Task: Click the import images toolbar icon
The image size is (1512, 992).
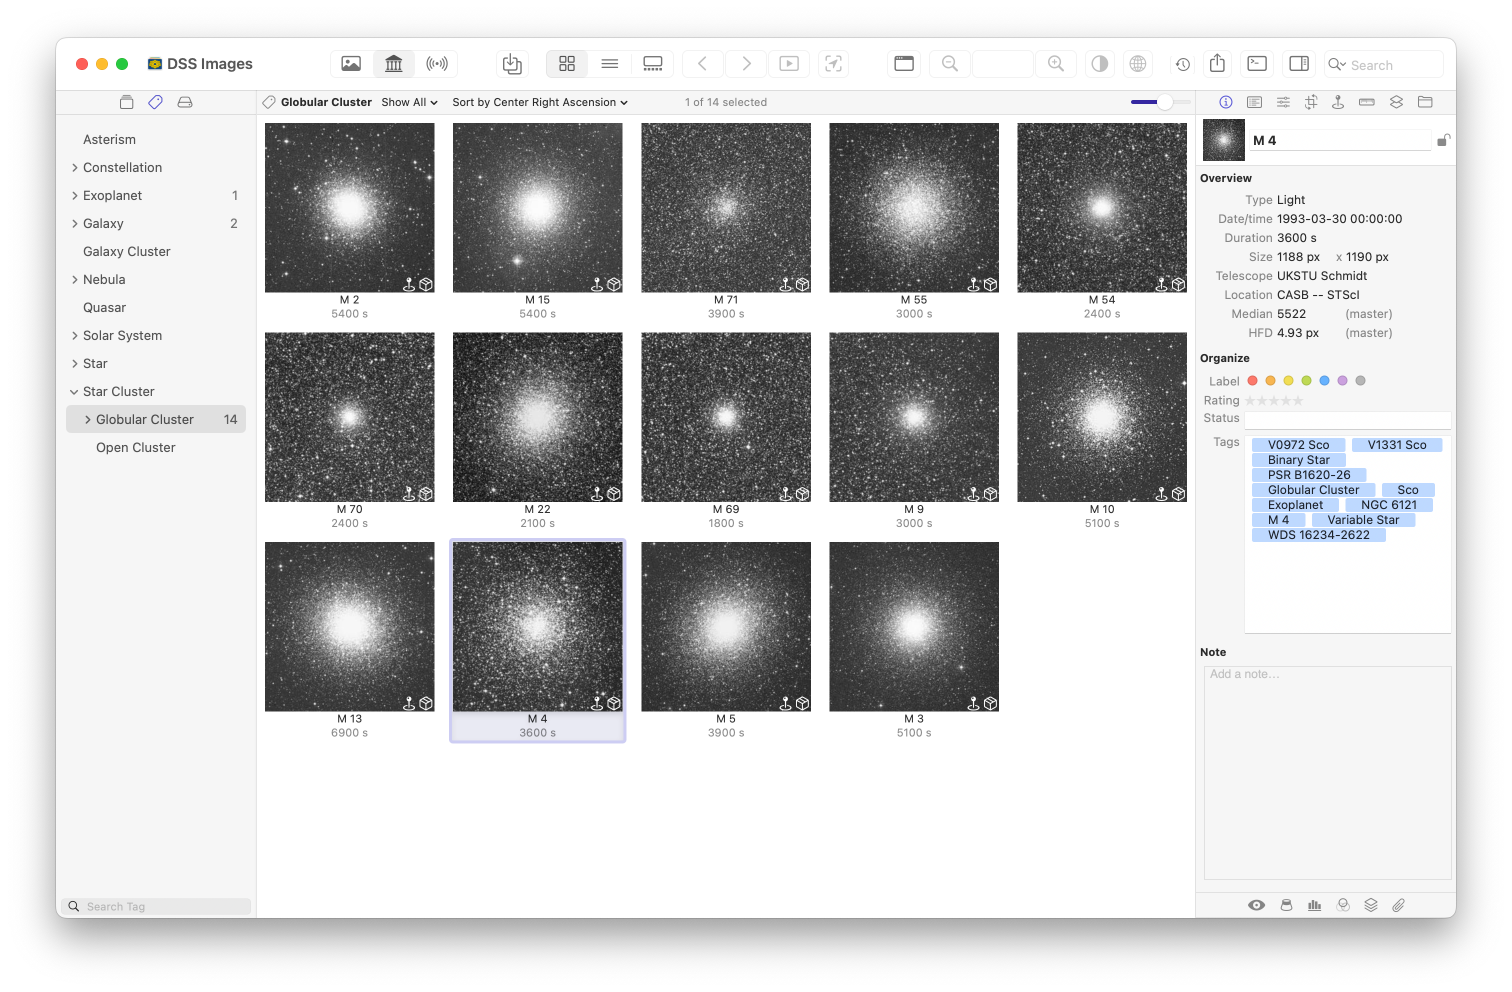Action: pos(512,64)
